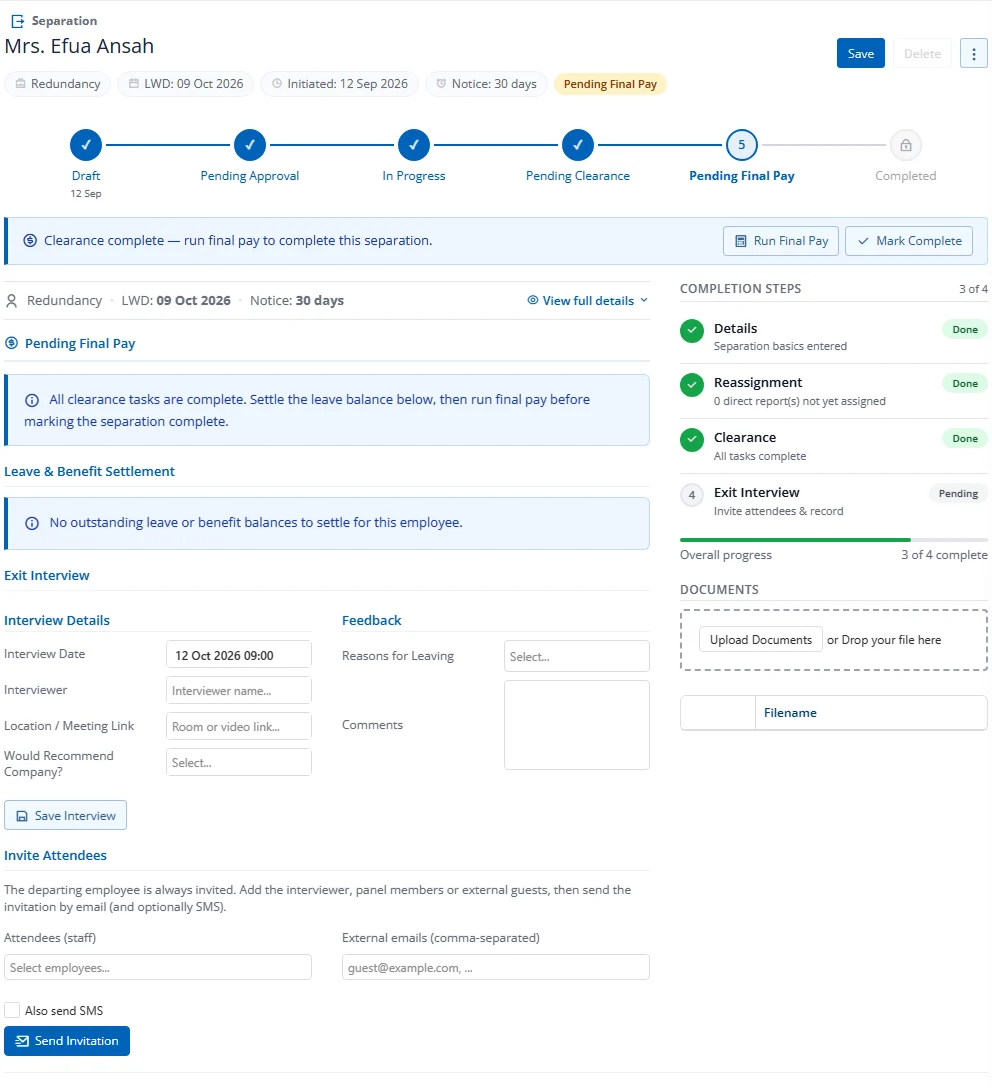Click green check icon for Details step
This screenshot has width=992, height=1088.
coord(692,331)
